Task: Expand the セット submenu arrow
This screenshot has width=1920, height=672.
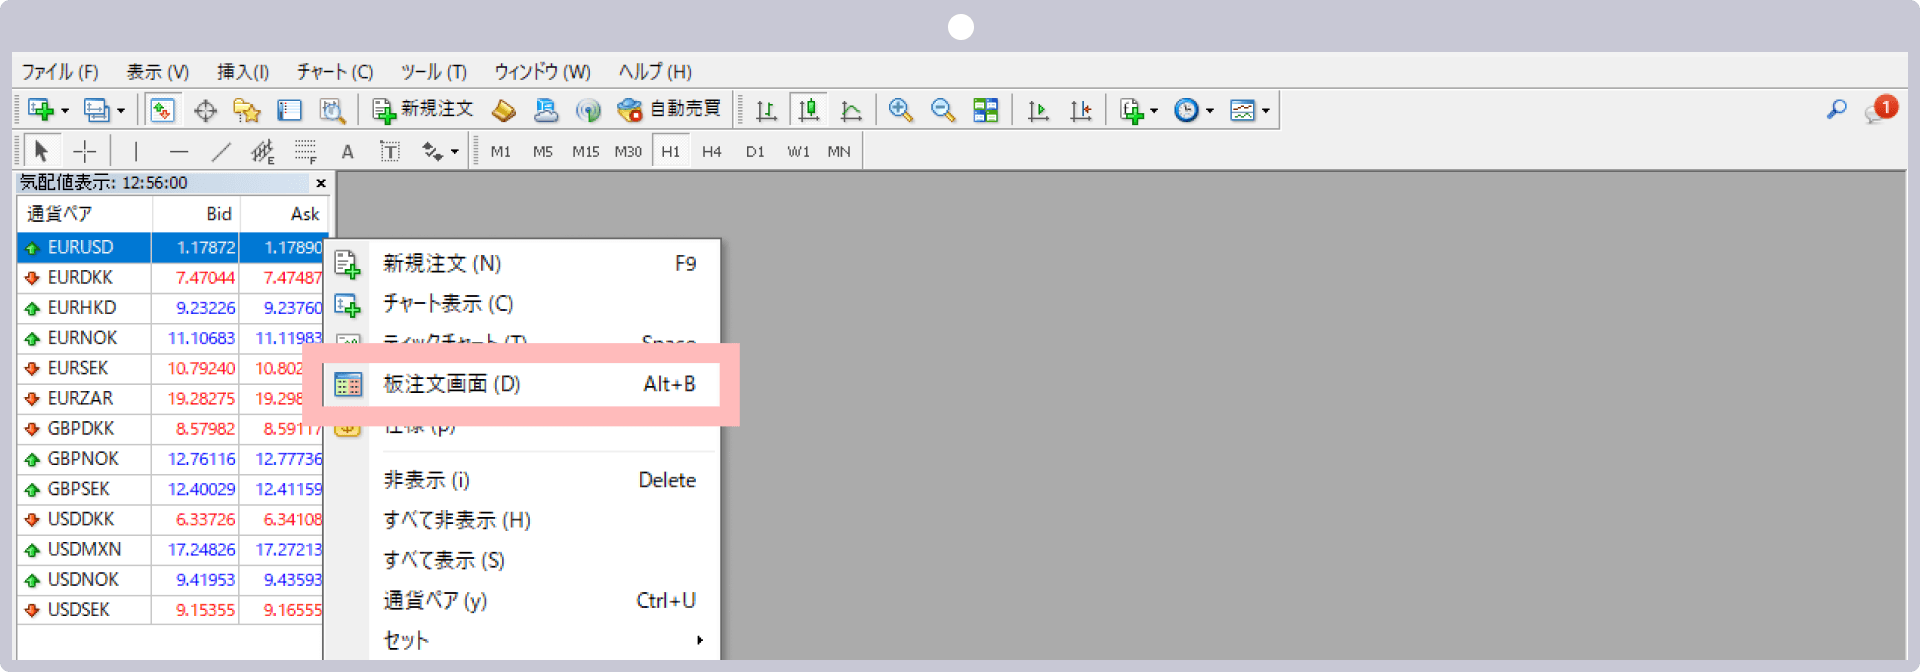Action: tap(700, 640)
